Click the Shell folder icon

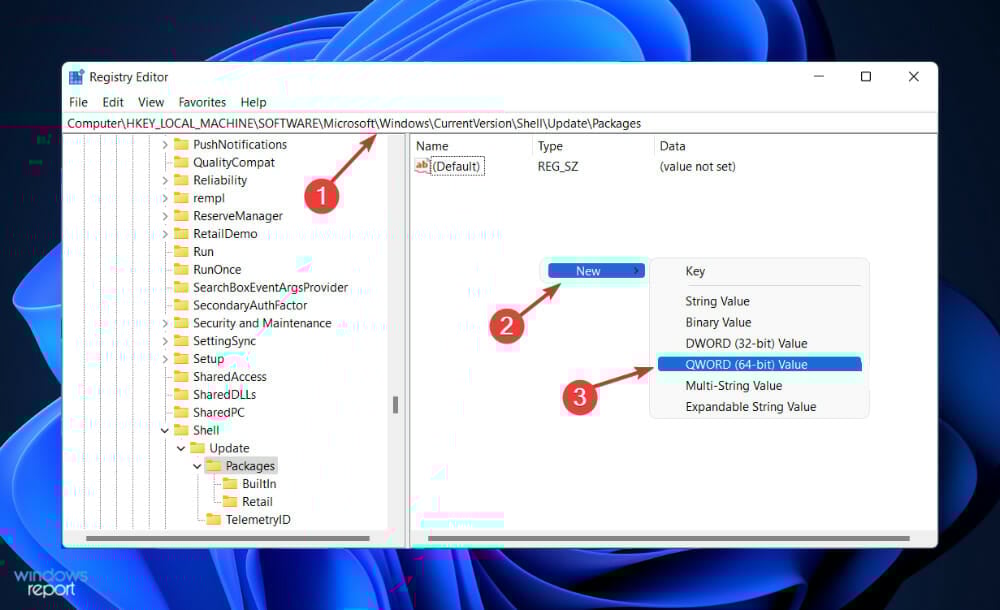click(182, 430)
